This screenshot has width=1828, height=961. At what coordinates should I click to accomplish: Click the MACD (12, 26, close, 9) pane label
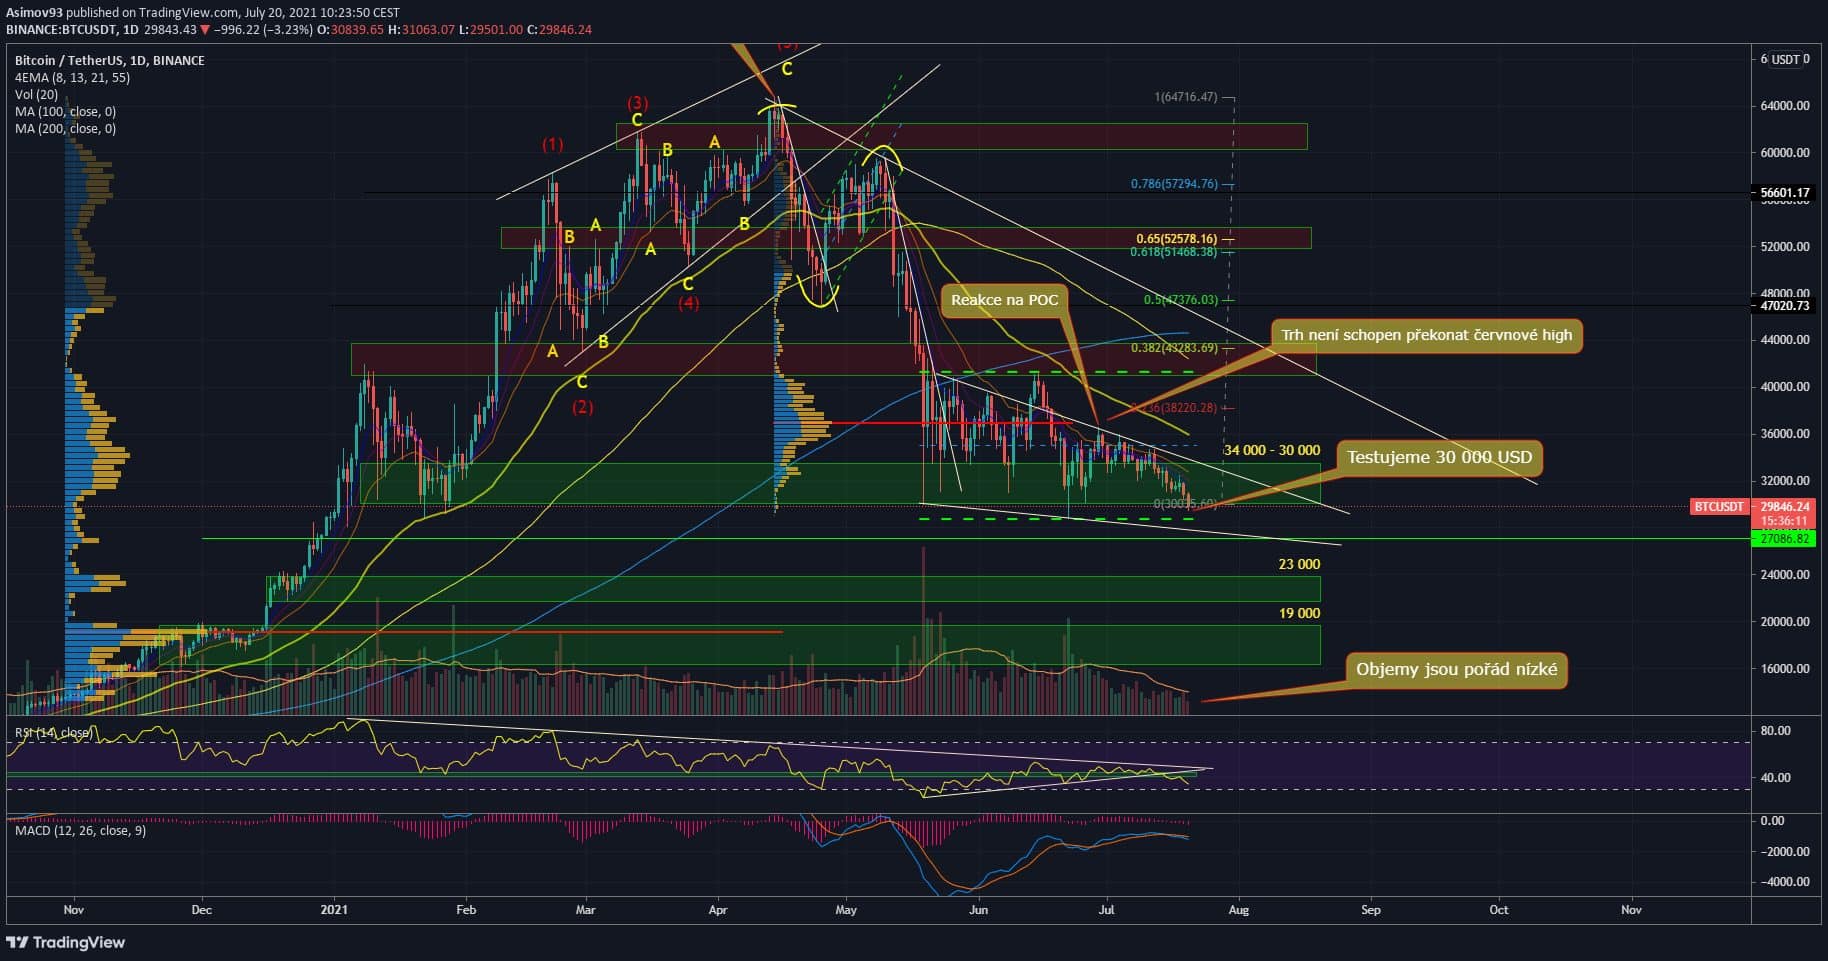(80, 830)
